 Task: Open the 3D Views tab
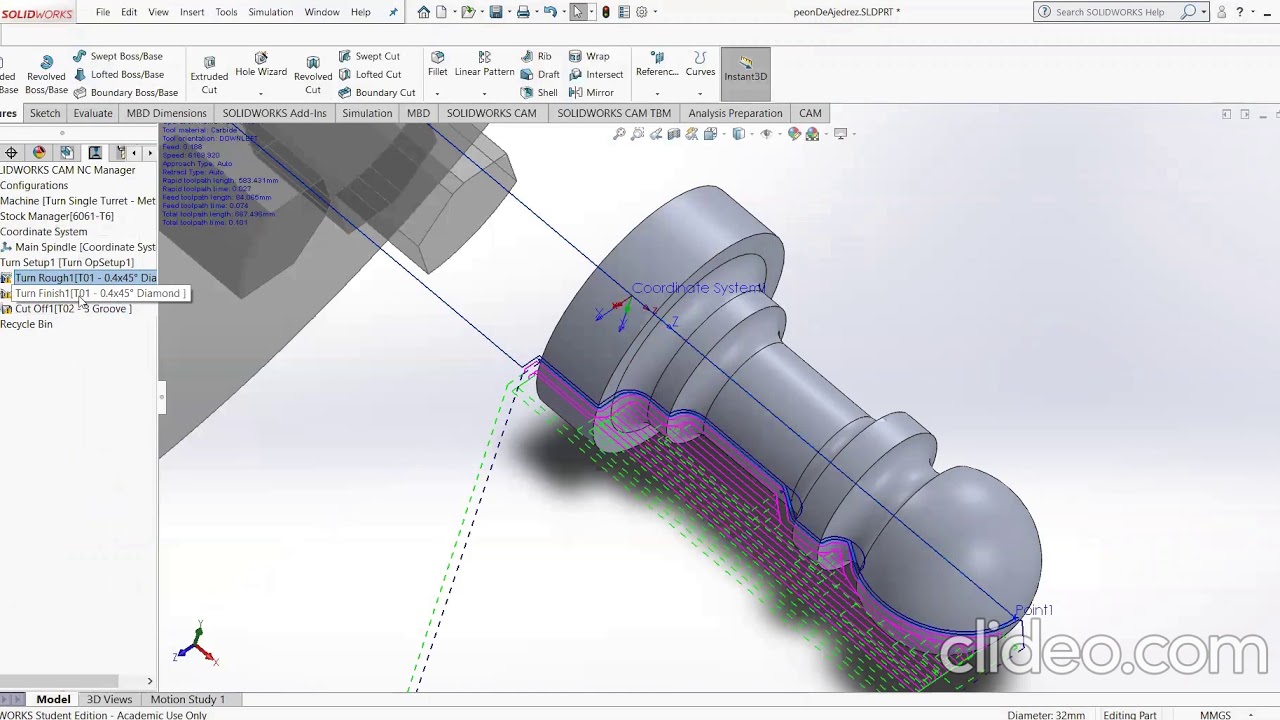point(109,699)
